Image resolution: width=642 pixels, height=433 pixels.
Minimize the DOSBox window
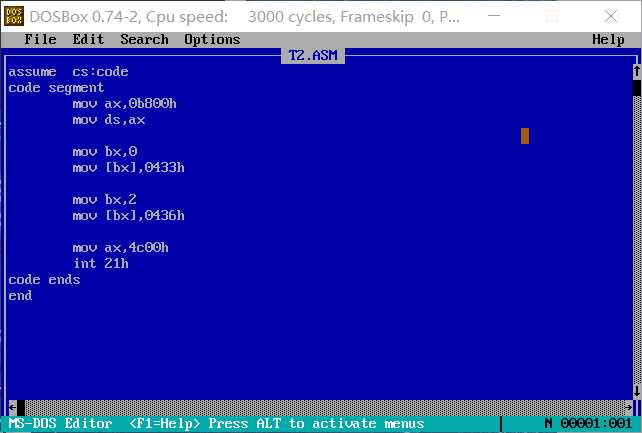(x=494, y=16)
